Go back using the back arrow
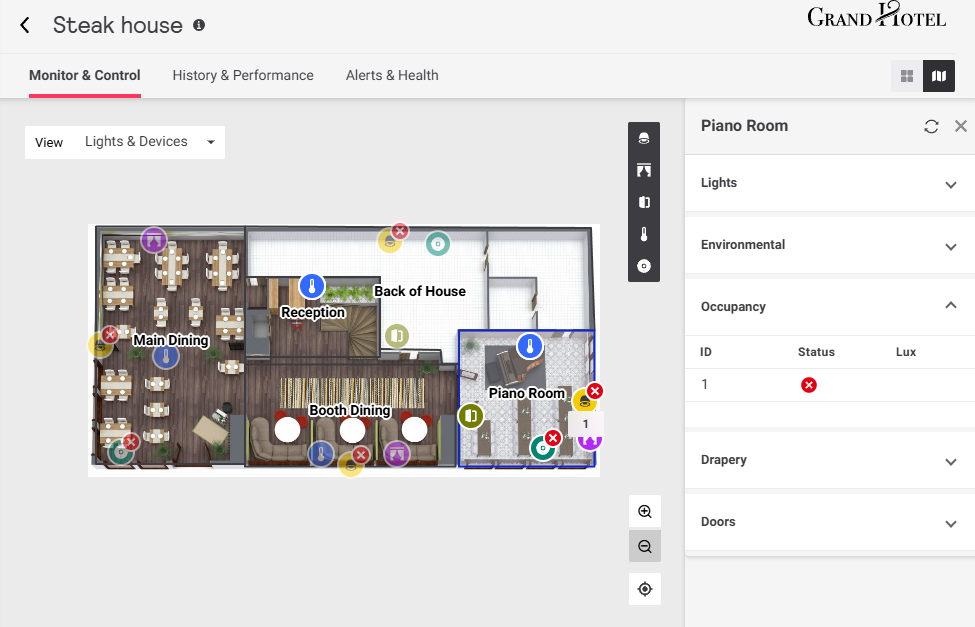Image resolution: width=975 pixels, height=627 pixels. click(x=25, y=26)
